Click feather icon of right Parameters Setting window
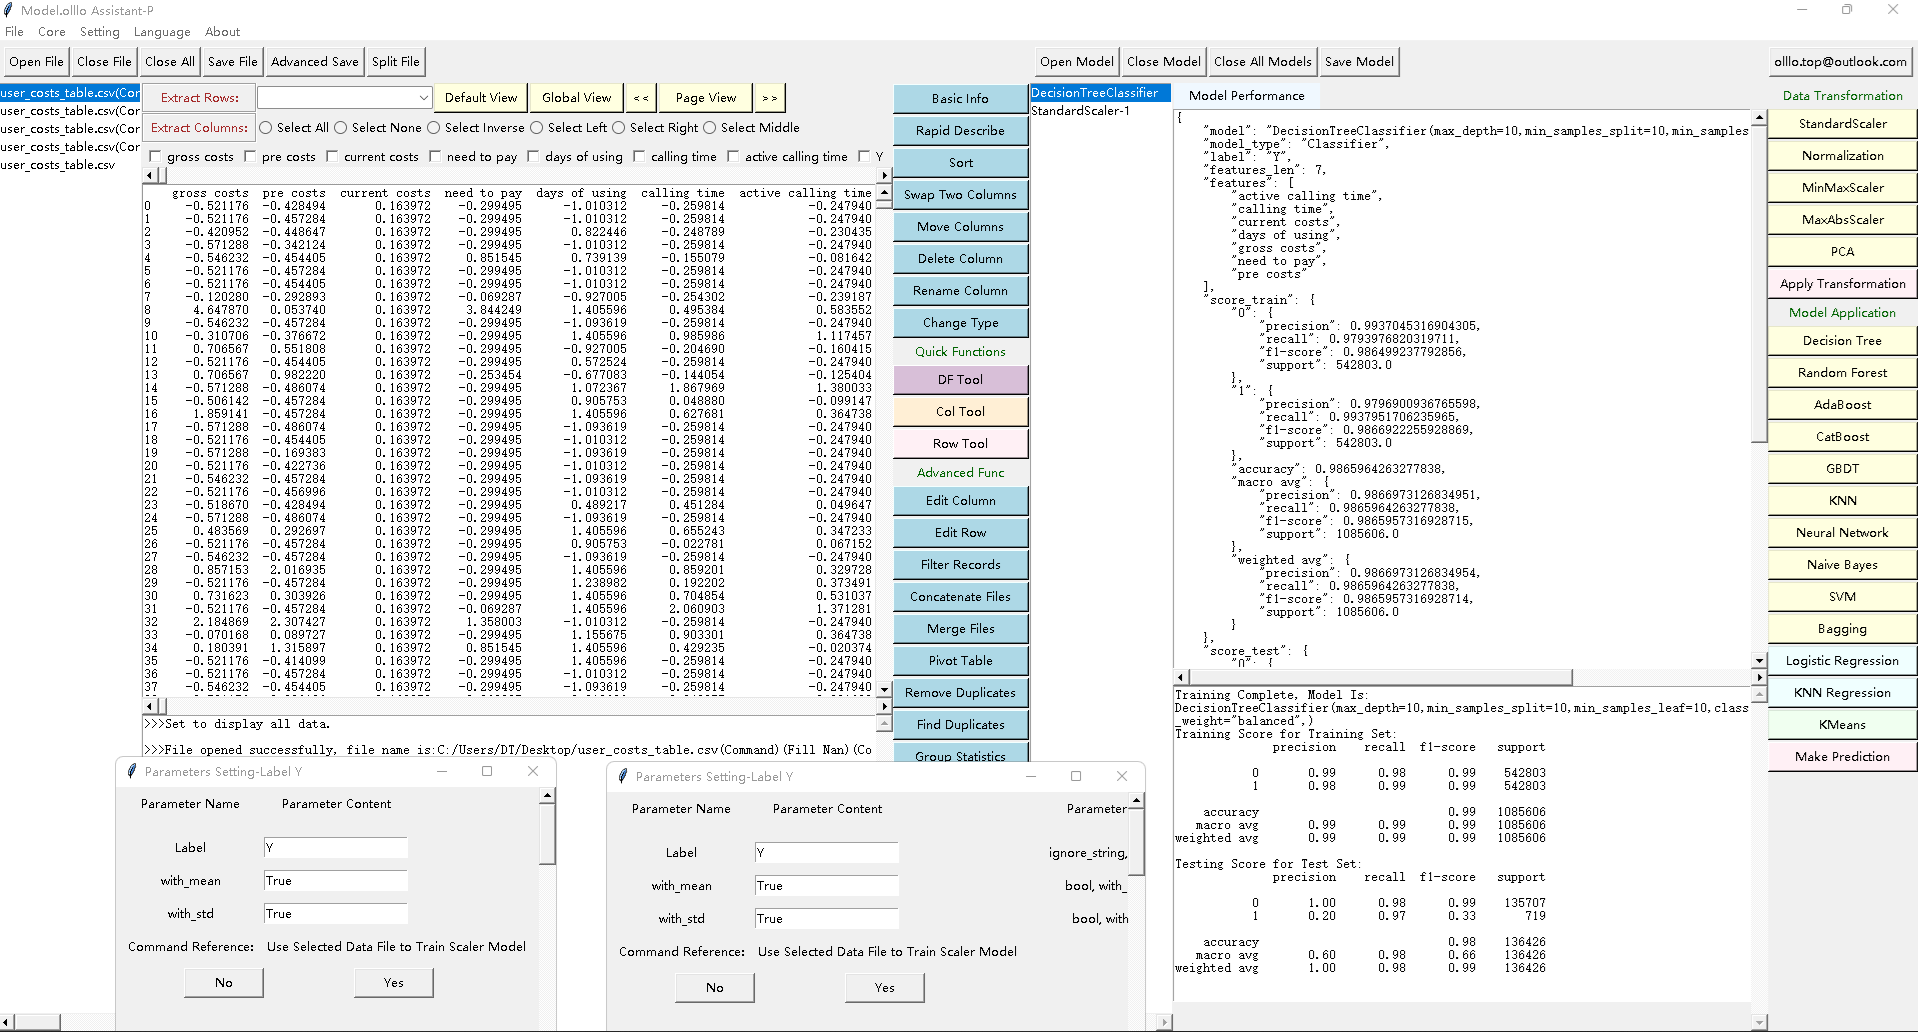 click(x=623, y=776)
